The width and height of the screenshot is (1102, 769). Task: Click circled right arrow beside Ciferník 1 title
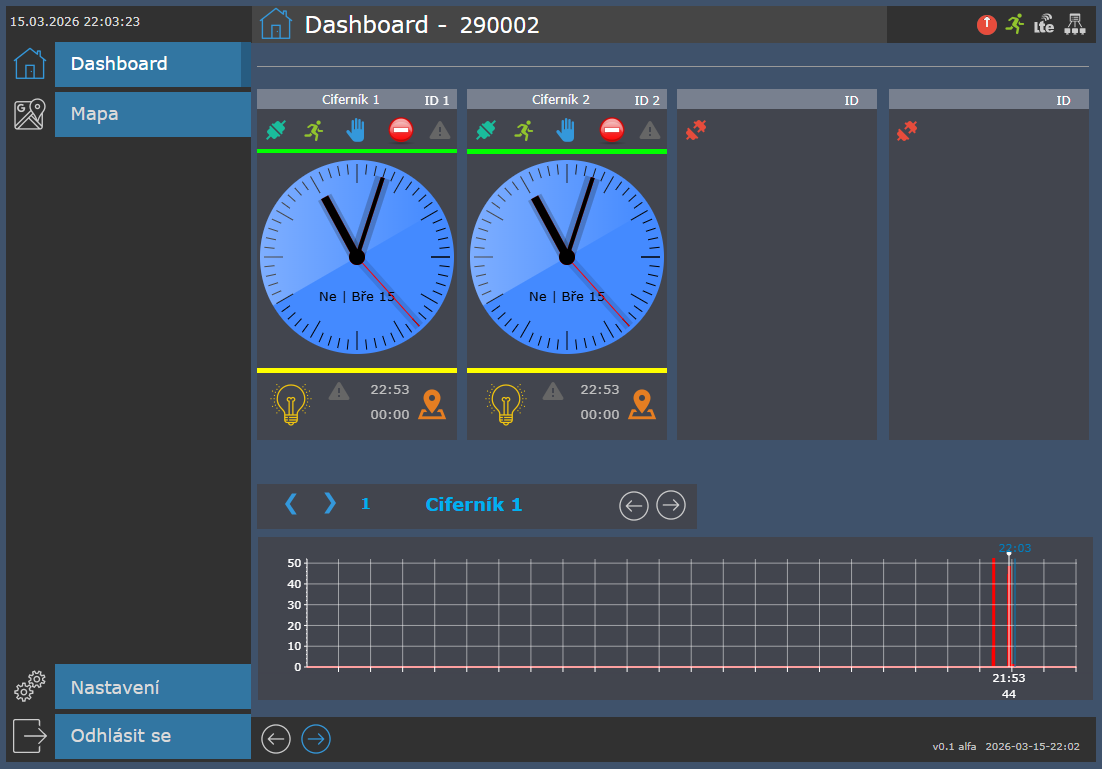671,506
